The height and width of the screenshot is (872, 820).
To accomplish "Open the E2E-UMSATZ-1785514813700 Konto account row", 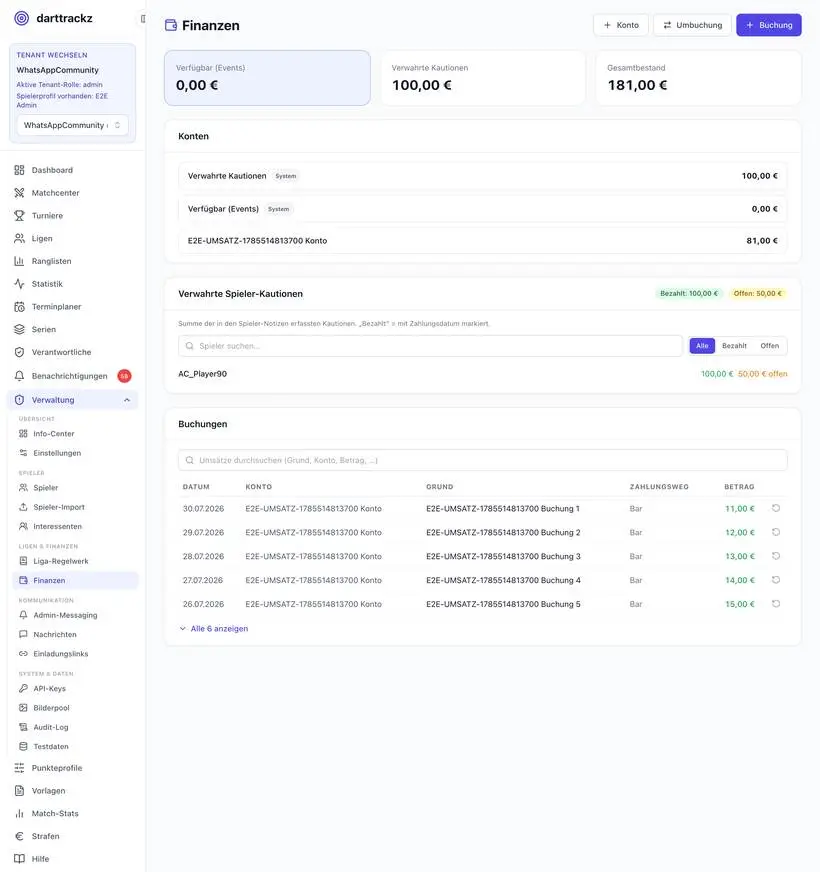I will [483, 241].
